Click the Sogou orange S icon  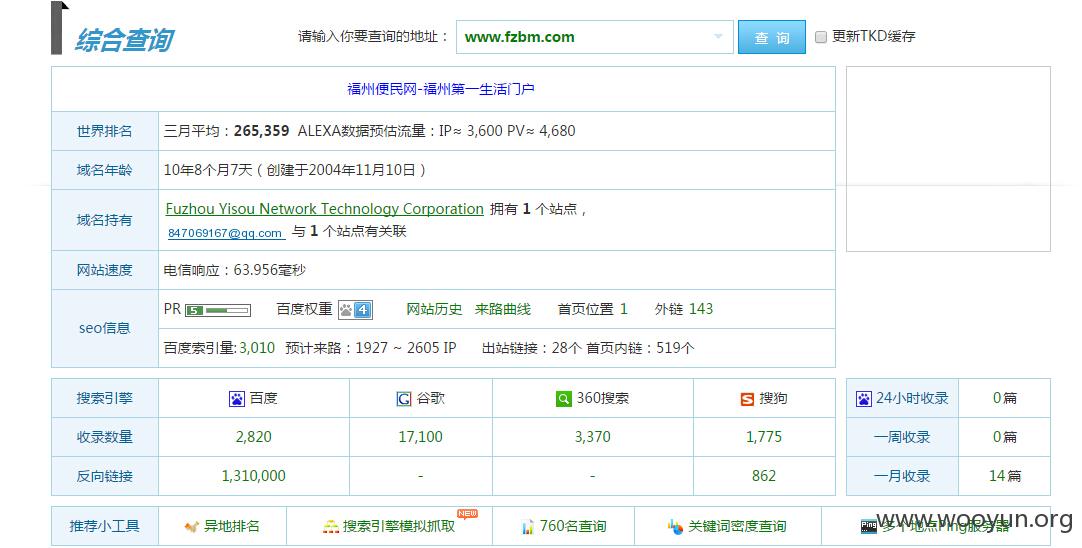[x=747, y=399]
